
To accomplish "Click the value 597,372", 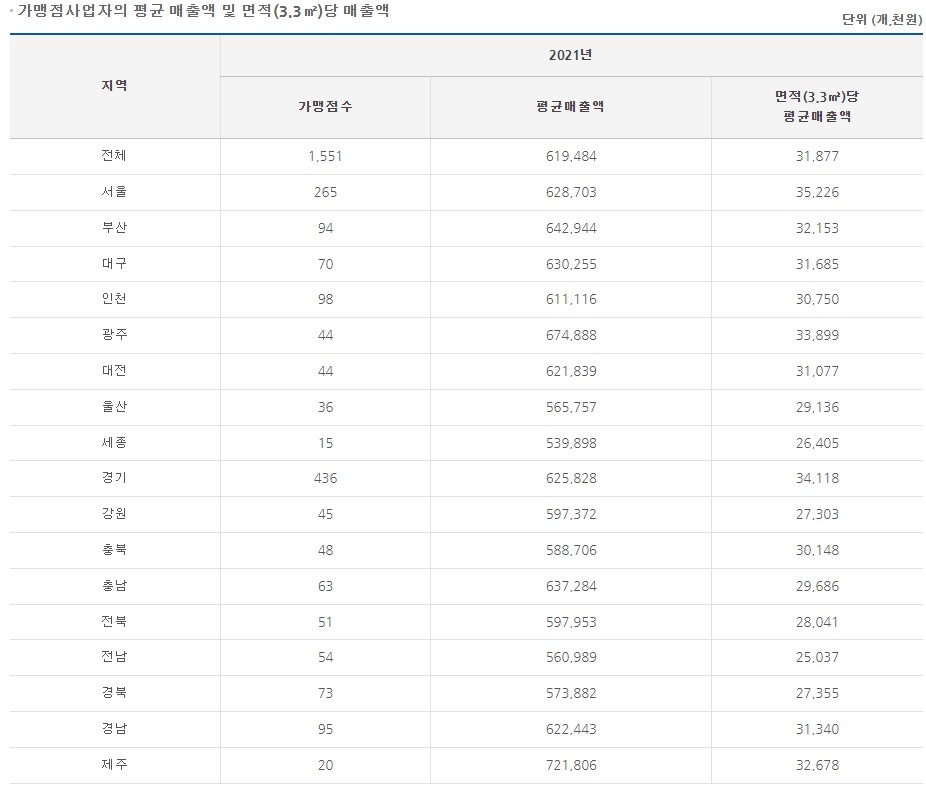I will click(571, 515).
